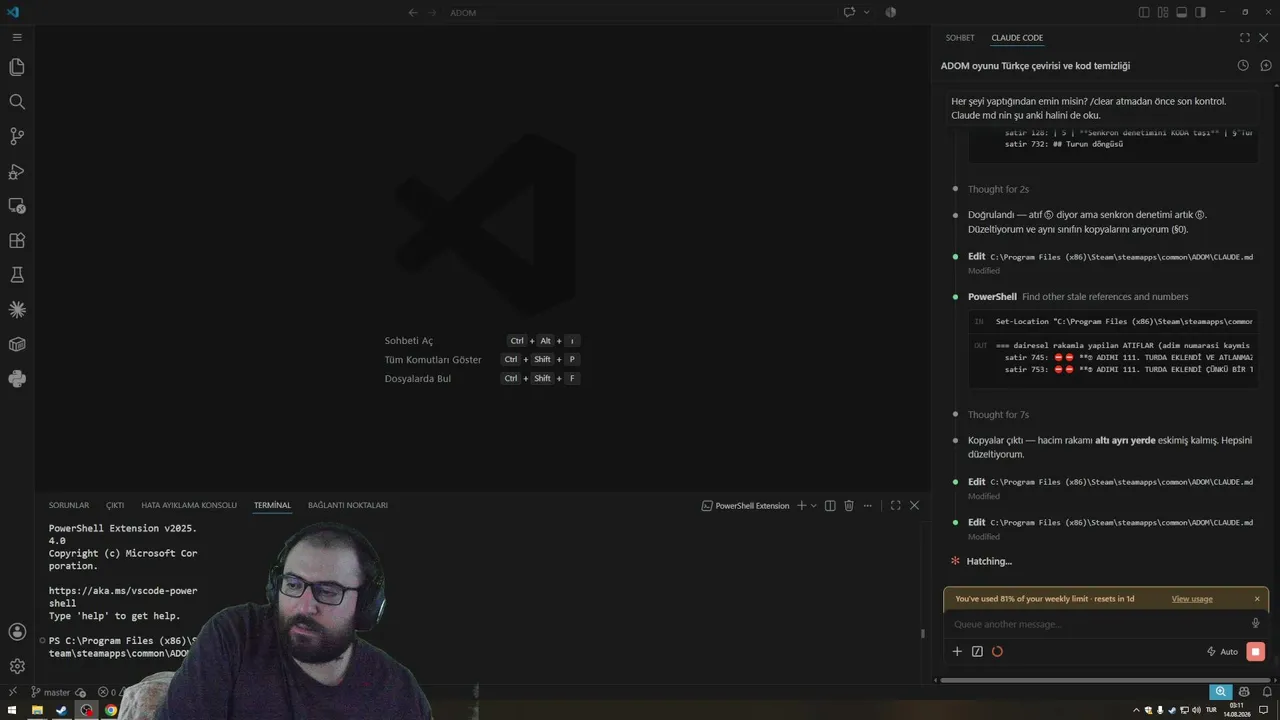The width and height of the screenshot is (1280, 720).
Task: Open the Remote Explorer view
Action: [17, 206]
